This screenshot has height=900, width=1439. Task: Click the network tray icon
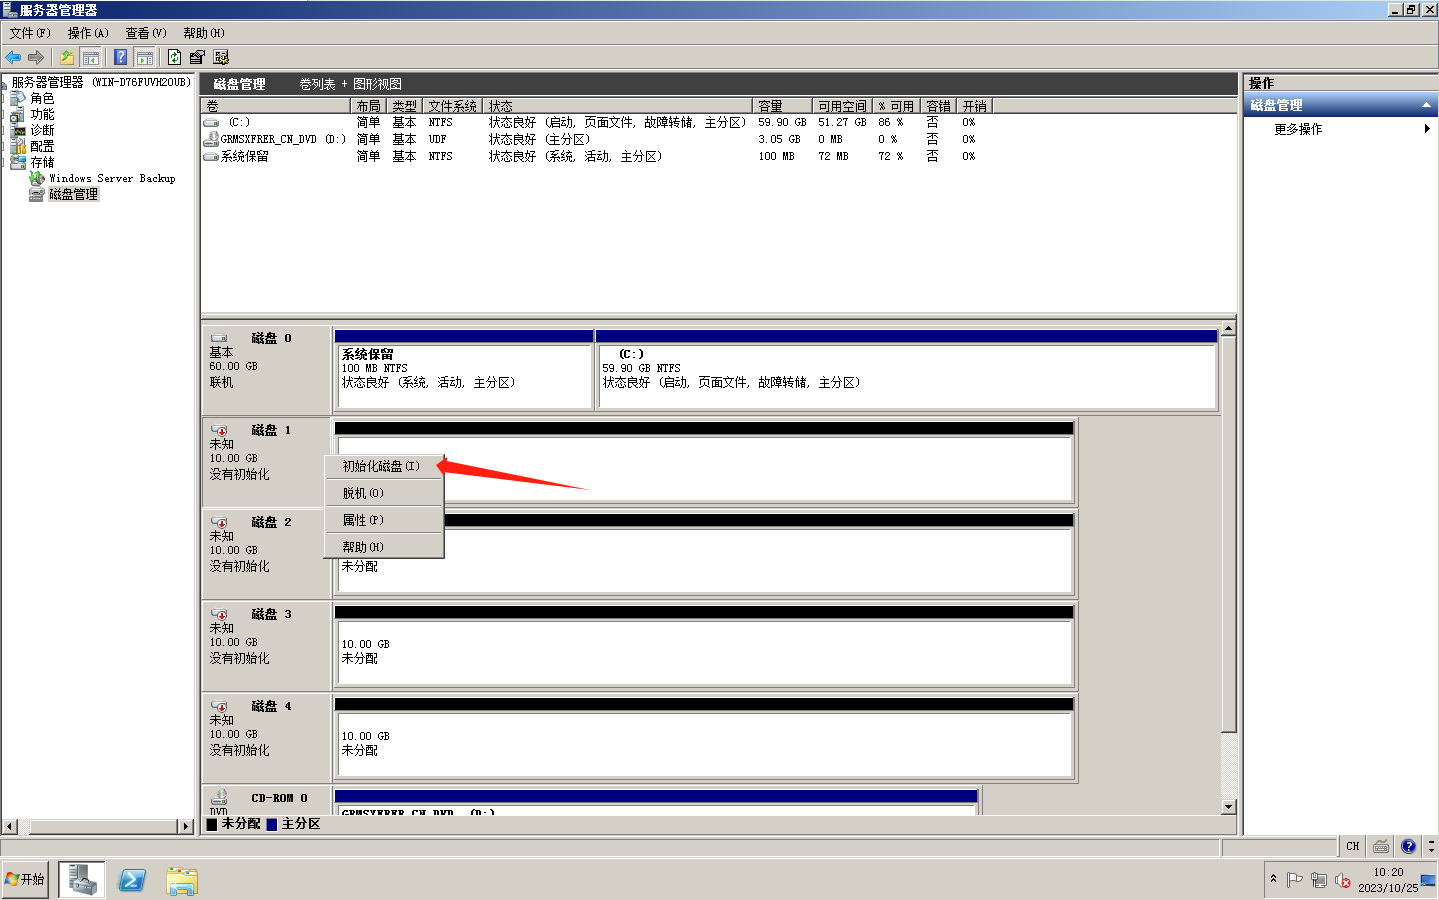click(1318, 880)
